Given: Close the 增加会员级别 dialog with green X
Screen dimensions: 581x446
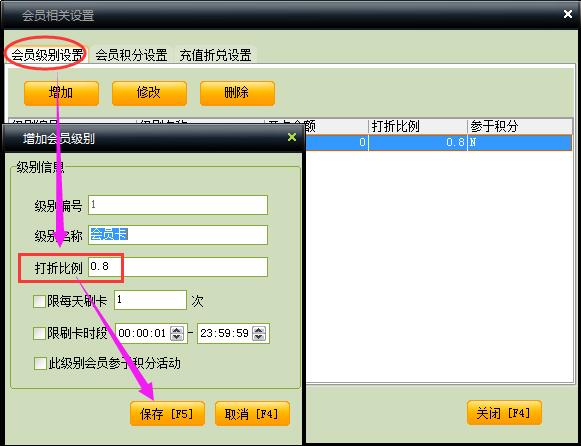Looking at the screenshot, I should click(292, 137).
